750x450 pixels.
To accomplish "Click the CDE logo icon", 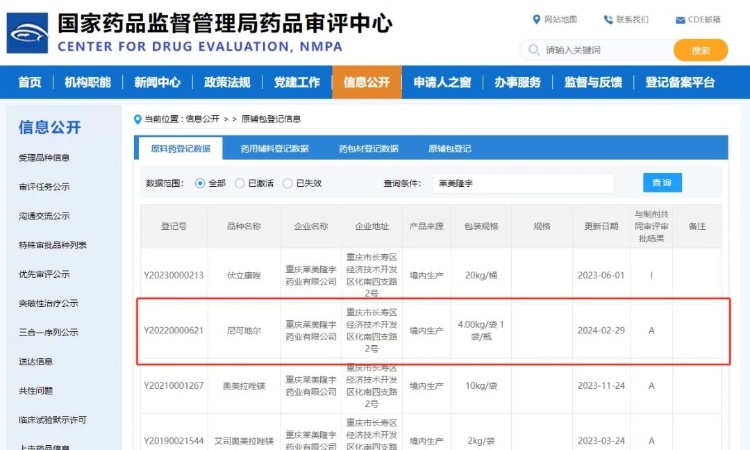I will click(x=27, y=32).
